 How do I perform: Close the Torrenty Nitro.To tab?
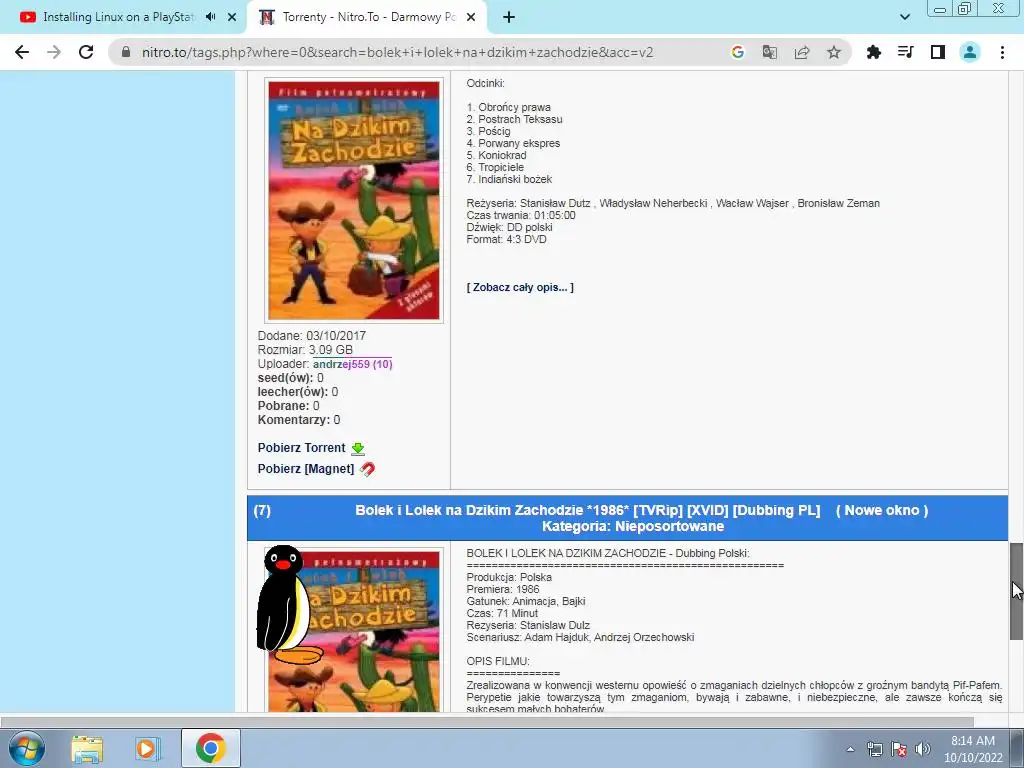pos(471,17)
